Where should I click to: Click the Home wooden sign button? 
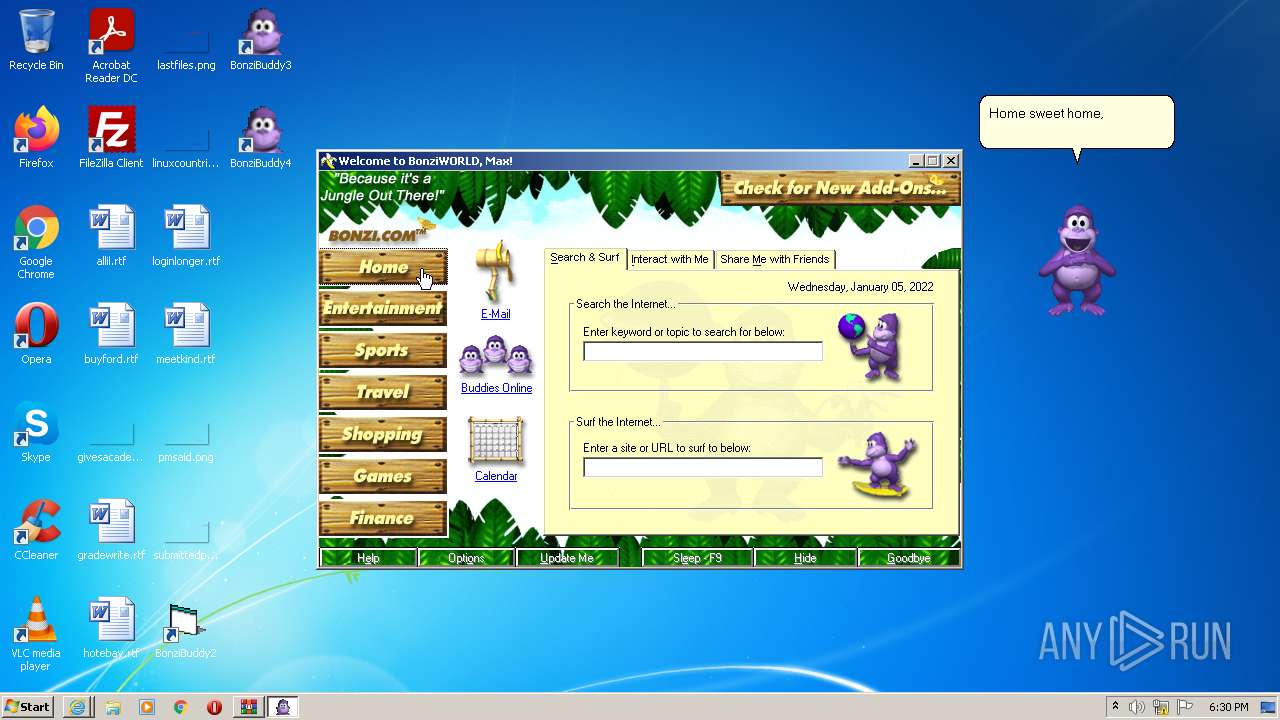pos(383,267)
